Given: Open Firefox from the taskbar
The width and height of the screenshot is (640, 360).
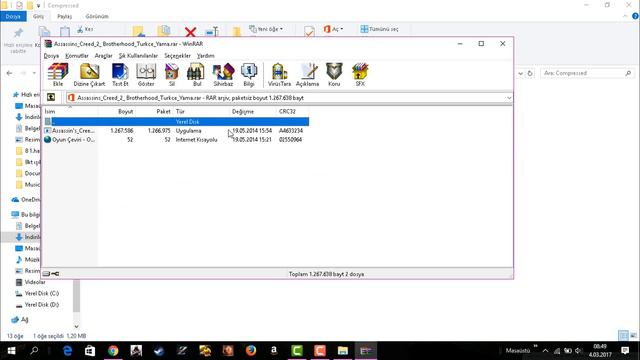Looking at the screenshot, I should [251, 351].
